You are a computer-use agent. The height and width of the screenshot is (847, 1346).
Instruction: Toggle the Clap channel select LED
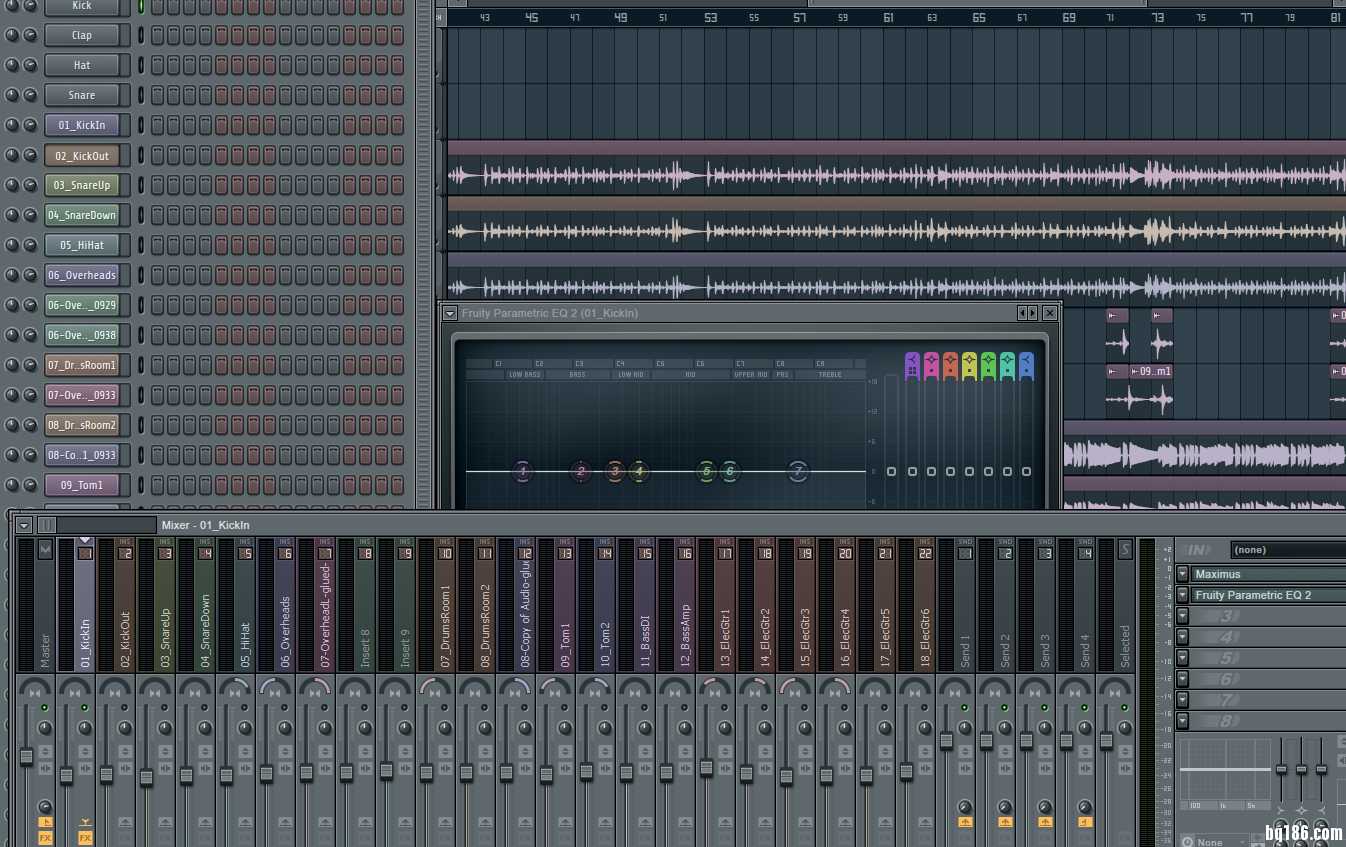141,35
